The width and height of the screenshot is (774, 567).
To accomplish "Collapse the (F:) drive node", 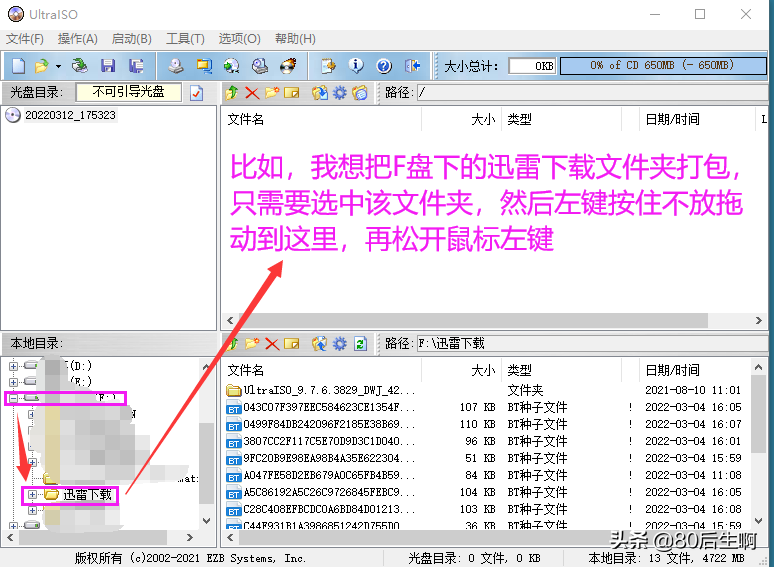I will (x=13, y=398).
